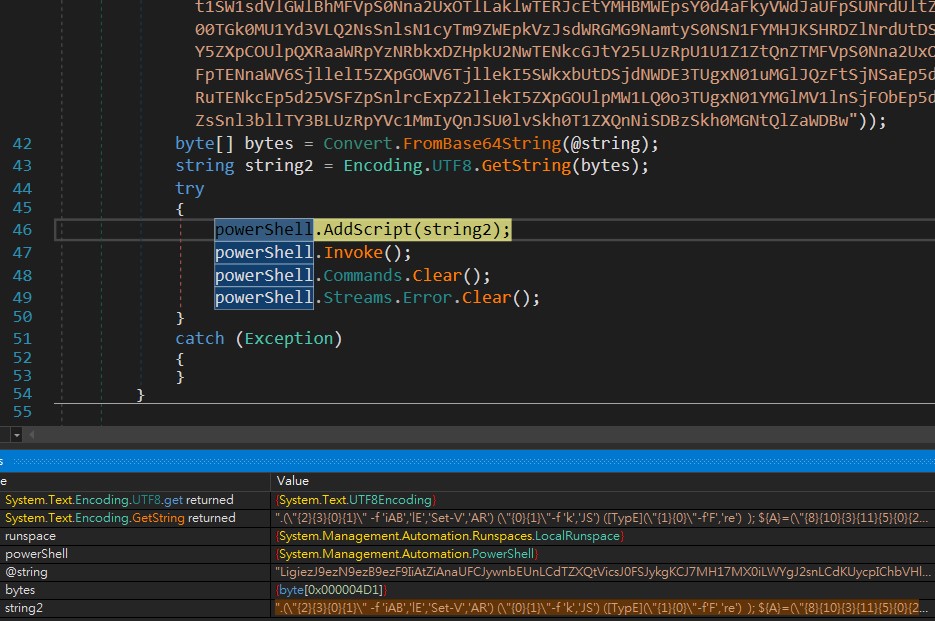Select the bytes variable in Locals

[20, 590]
